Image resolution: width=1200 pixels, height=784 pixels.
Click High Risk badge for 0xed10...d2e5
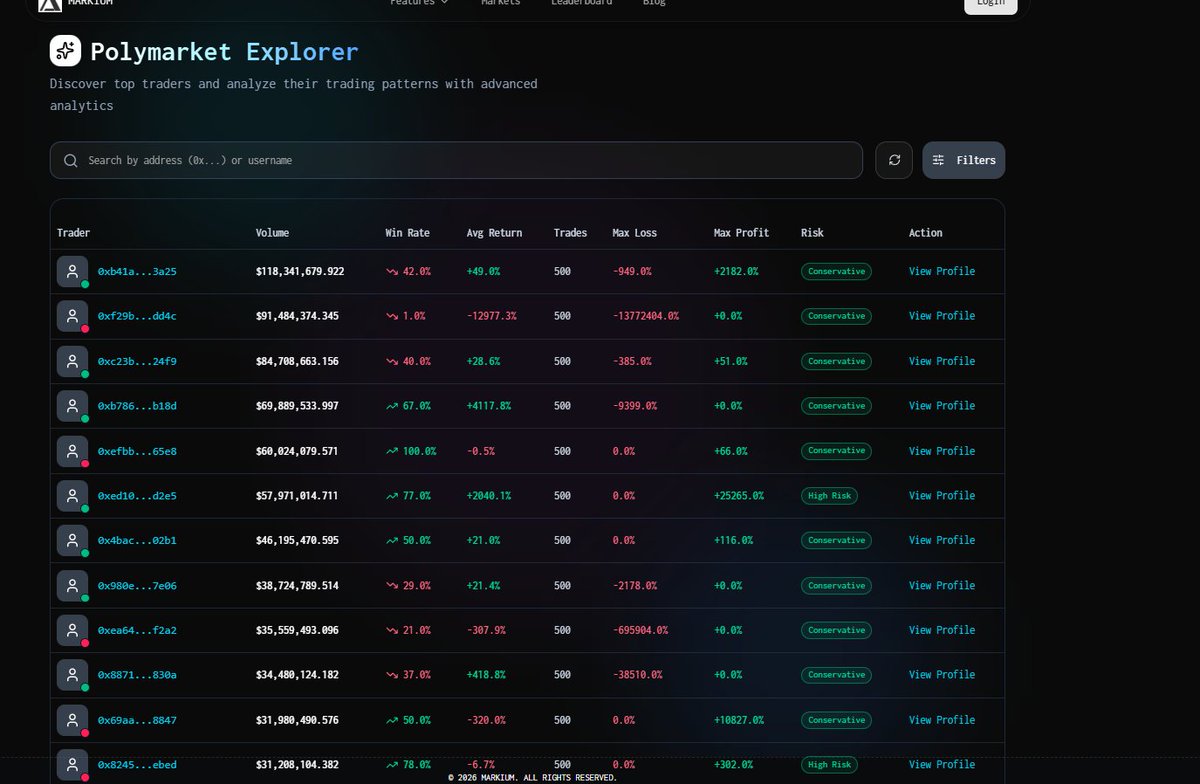click(830, 496)
